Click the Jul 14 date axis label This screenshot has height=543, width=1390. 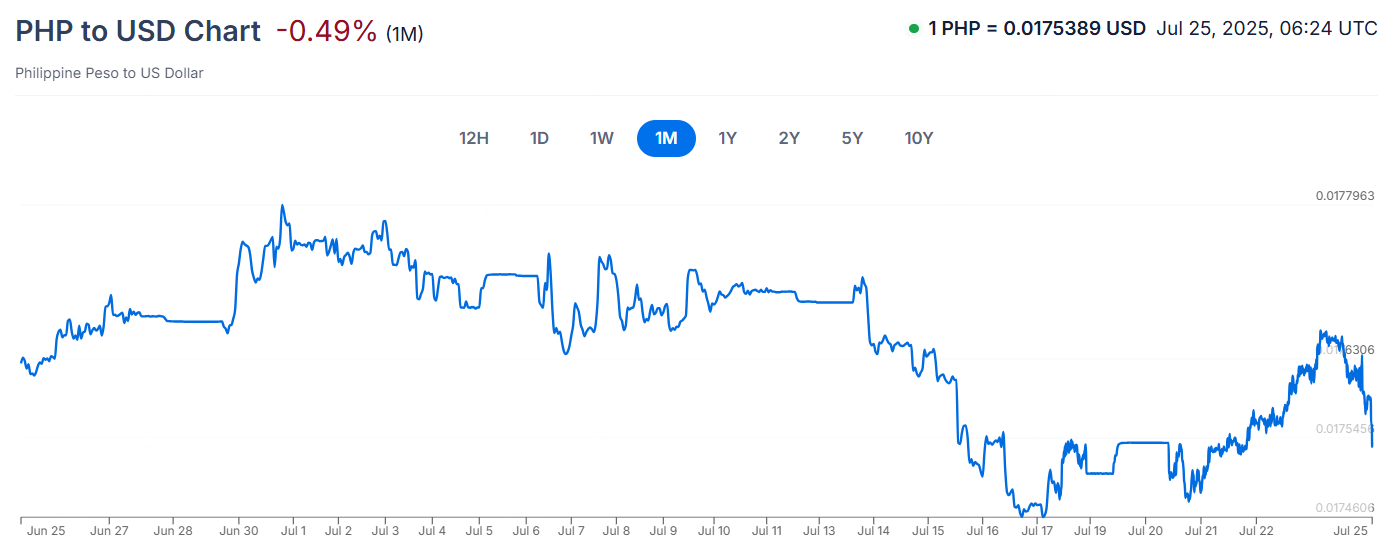[874, 530]
